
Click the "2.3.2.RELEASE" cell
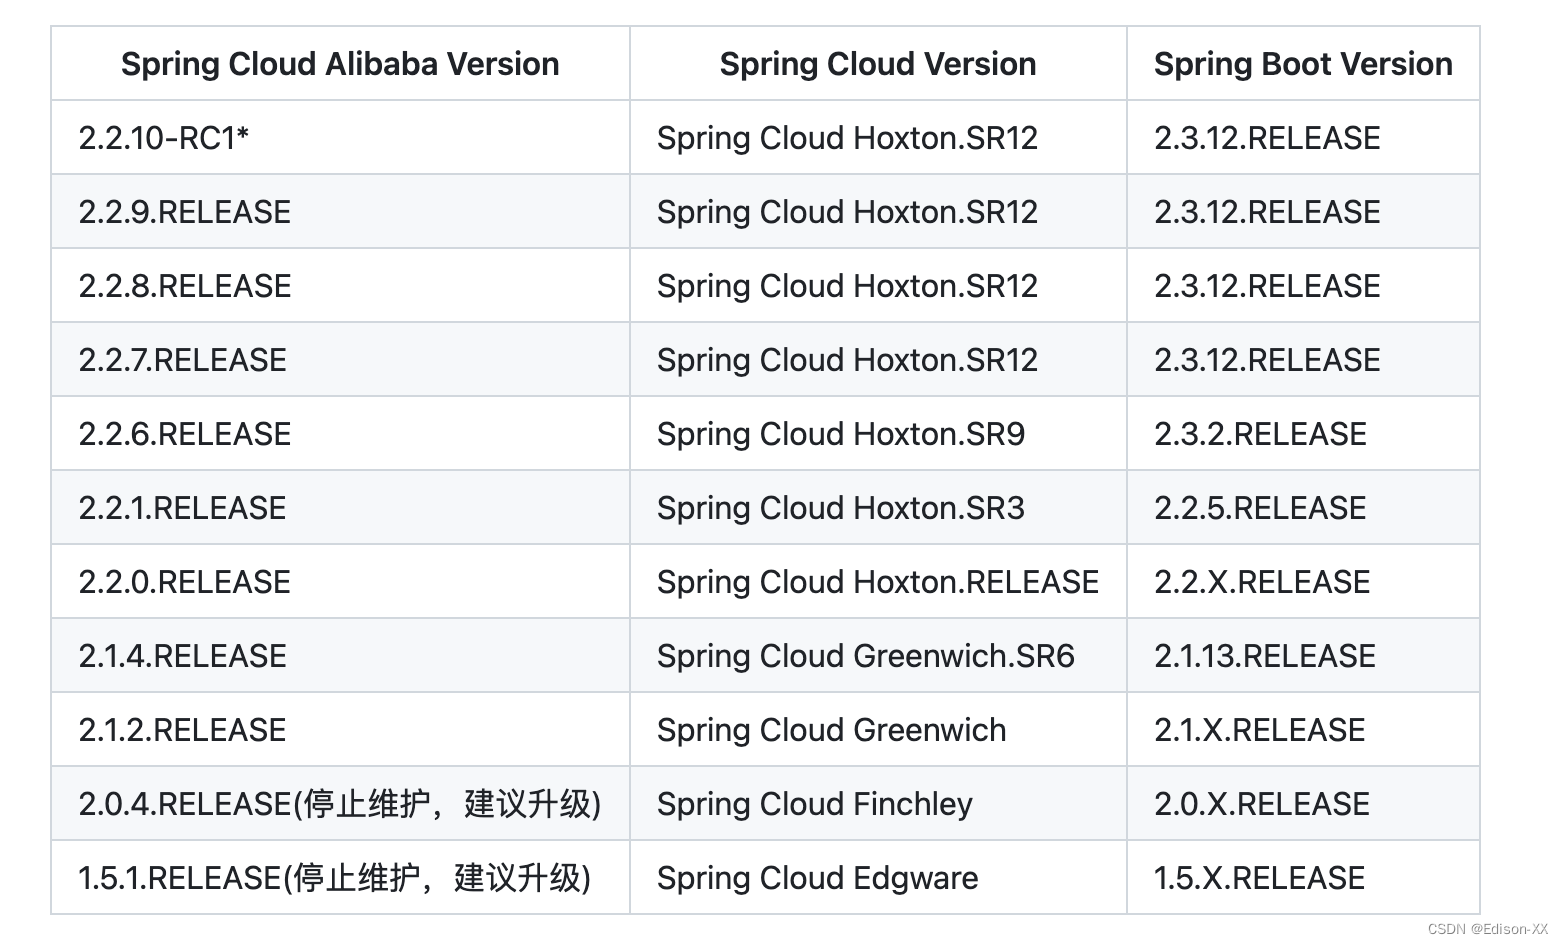tap(1303, 434)
